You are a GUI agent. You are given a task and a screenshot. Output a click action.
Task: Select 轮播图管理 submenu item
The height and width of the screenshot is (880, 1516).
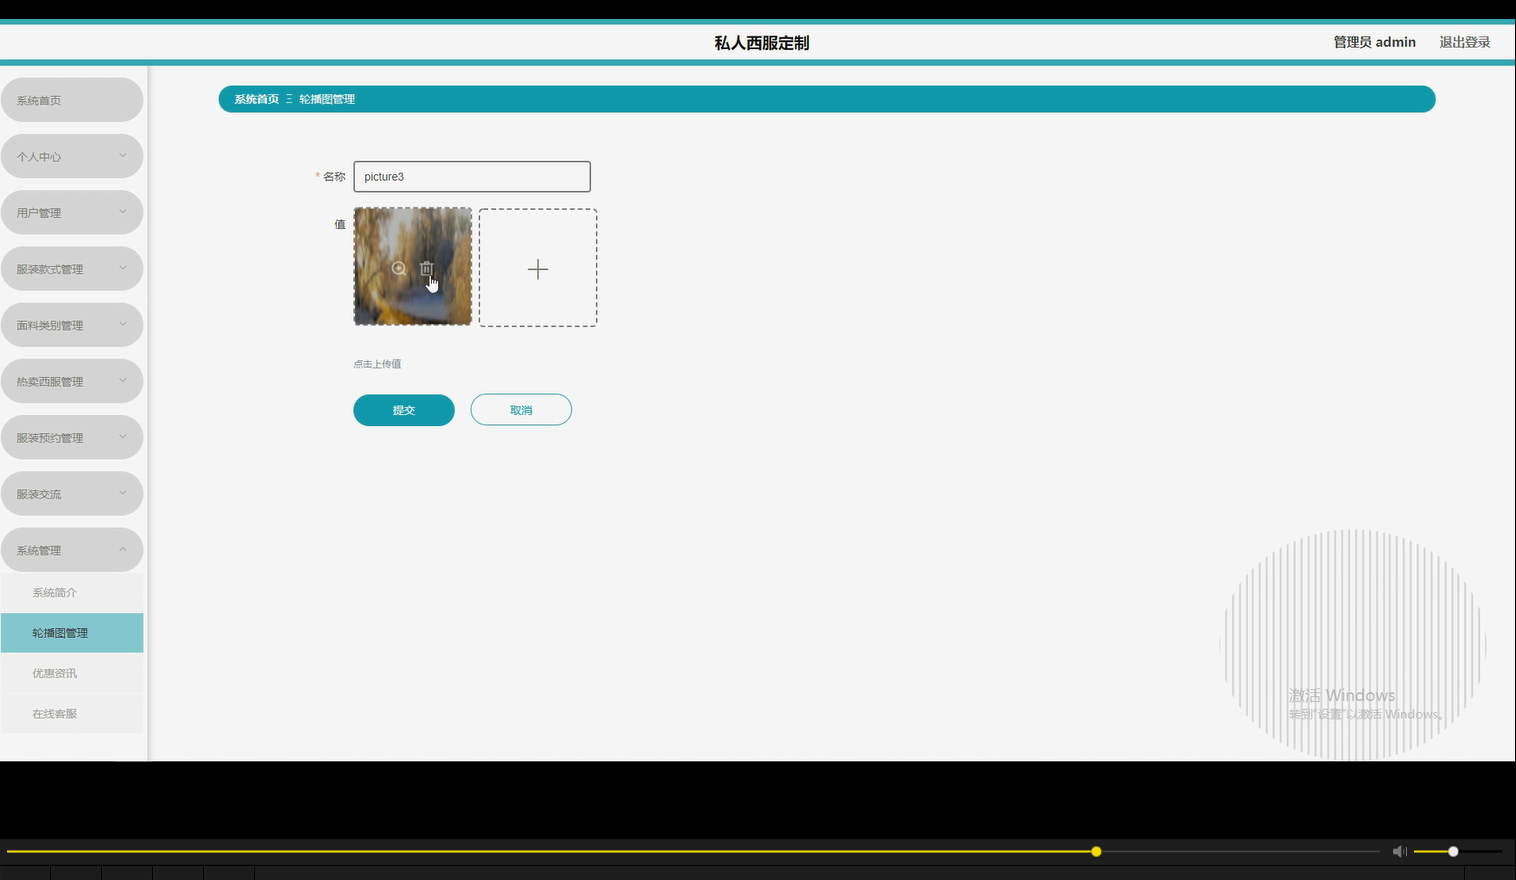[72, 633]
